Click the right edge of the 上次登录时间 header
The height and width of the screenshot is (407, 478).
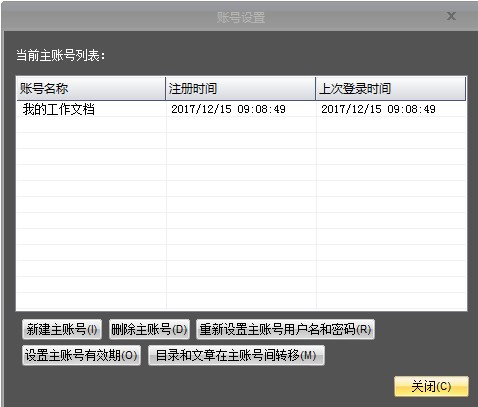point(465,88)
